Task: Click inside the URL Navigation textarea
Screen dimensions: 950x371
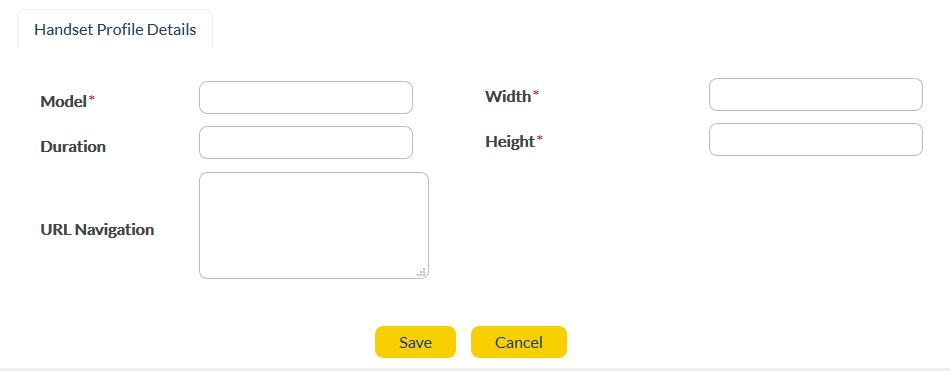Action: (314, 226)
